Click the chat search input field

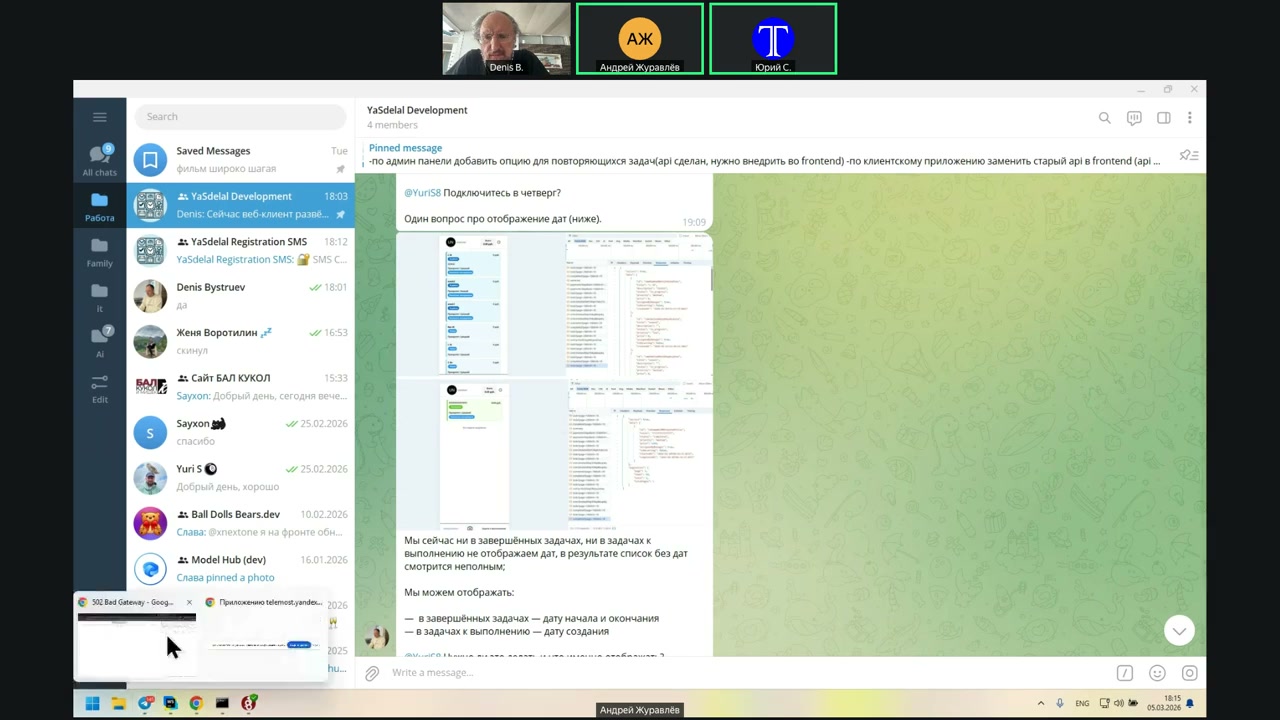click(240, 117)
